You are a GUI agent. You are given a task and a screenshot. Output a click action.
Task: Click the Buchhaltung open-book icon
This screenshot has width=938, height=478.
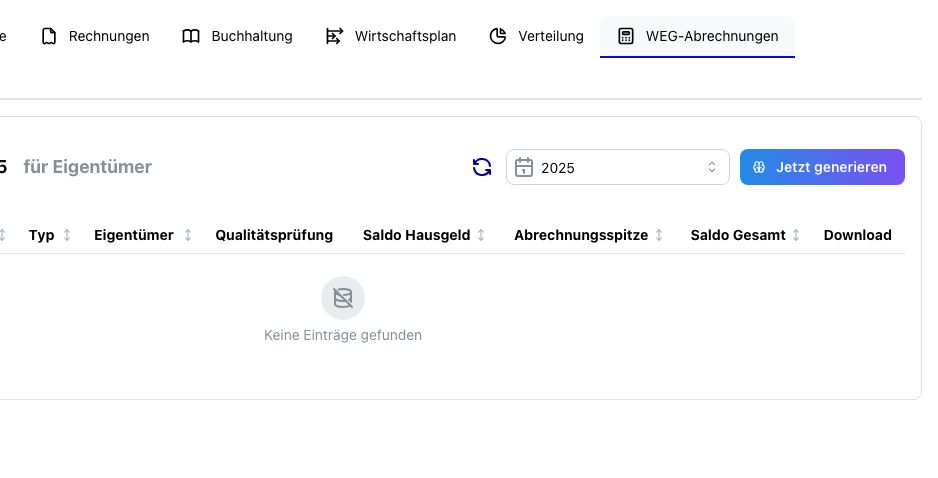tap(191, 36)
